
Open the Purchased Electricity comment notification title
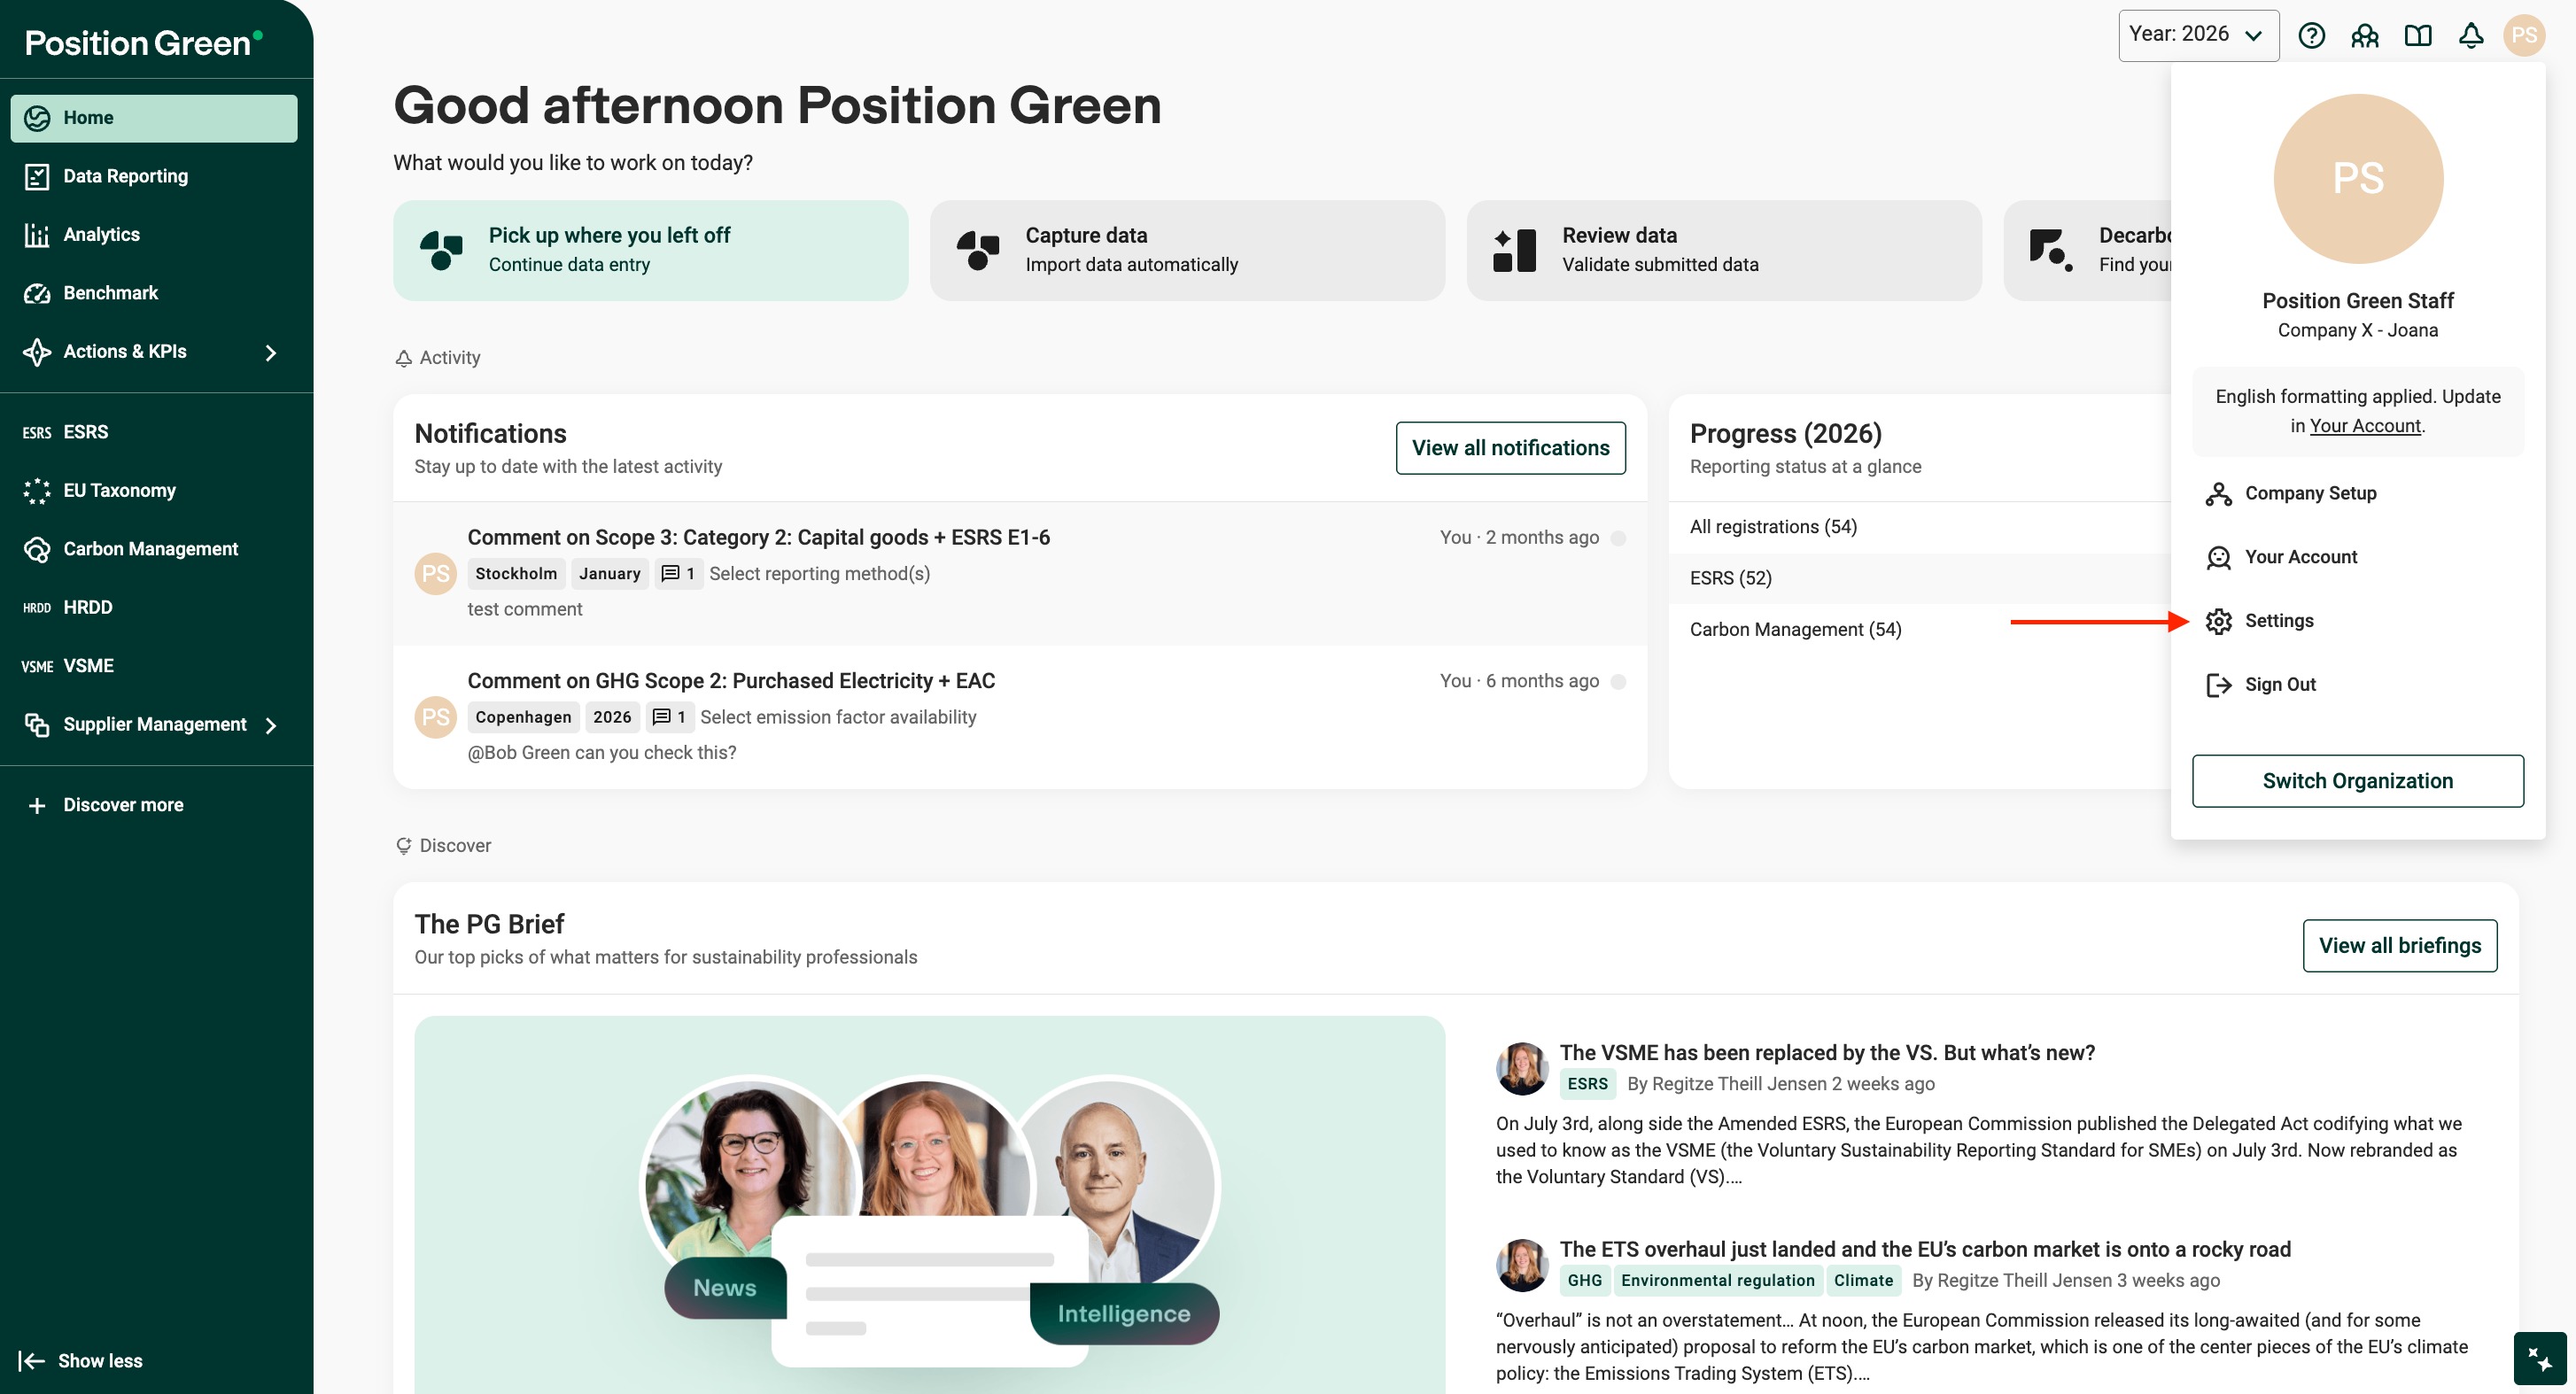(731, 682)
